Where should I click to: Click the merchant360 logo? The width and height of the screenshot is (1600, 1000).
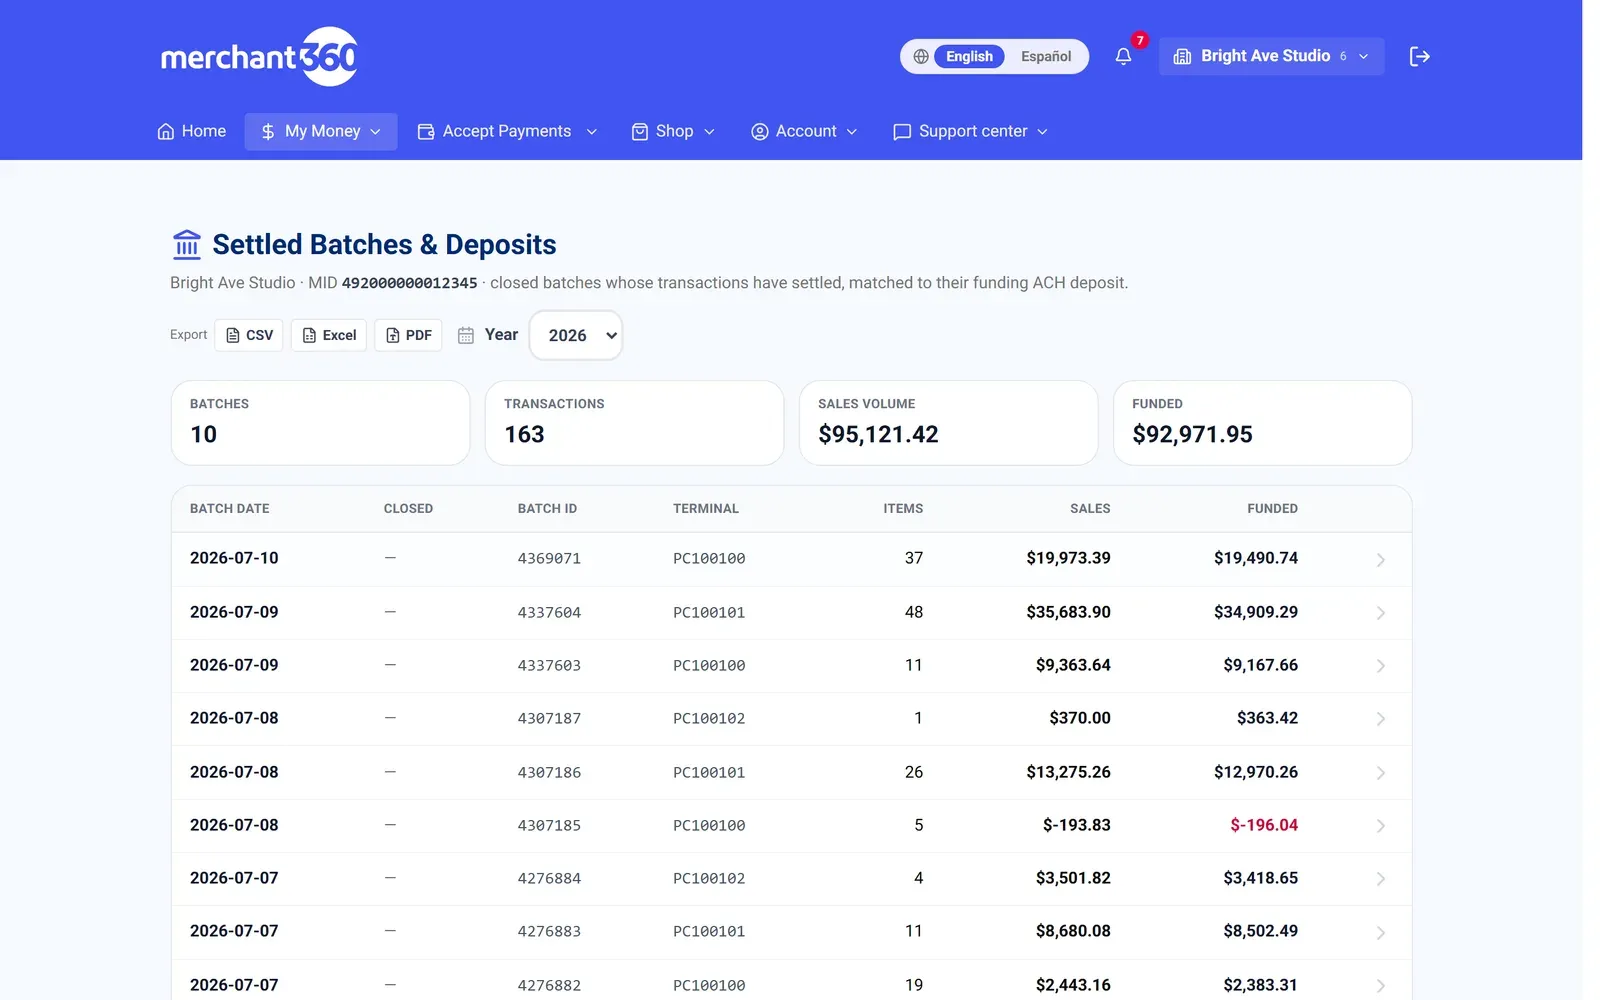(259, 57)
